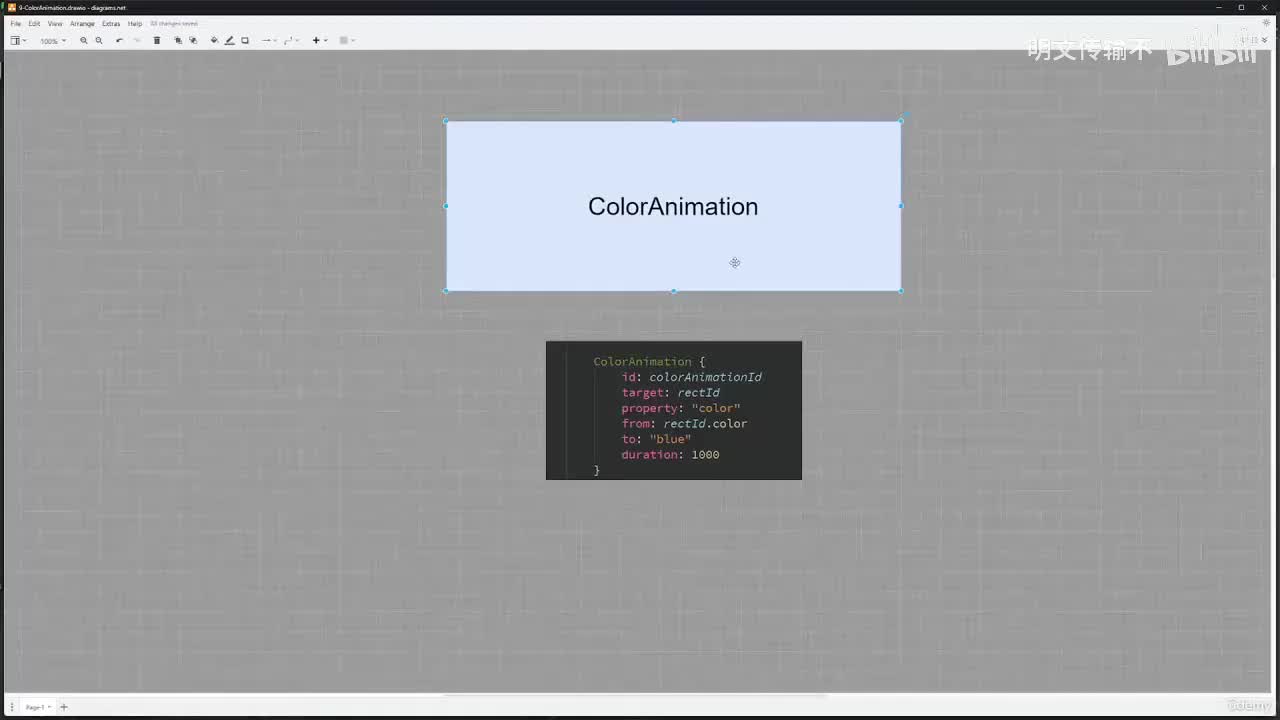Click the ColorAnimation code snippet image

[674, 410]
